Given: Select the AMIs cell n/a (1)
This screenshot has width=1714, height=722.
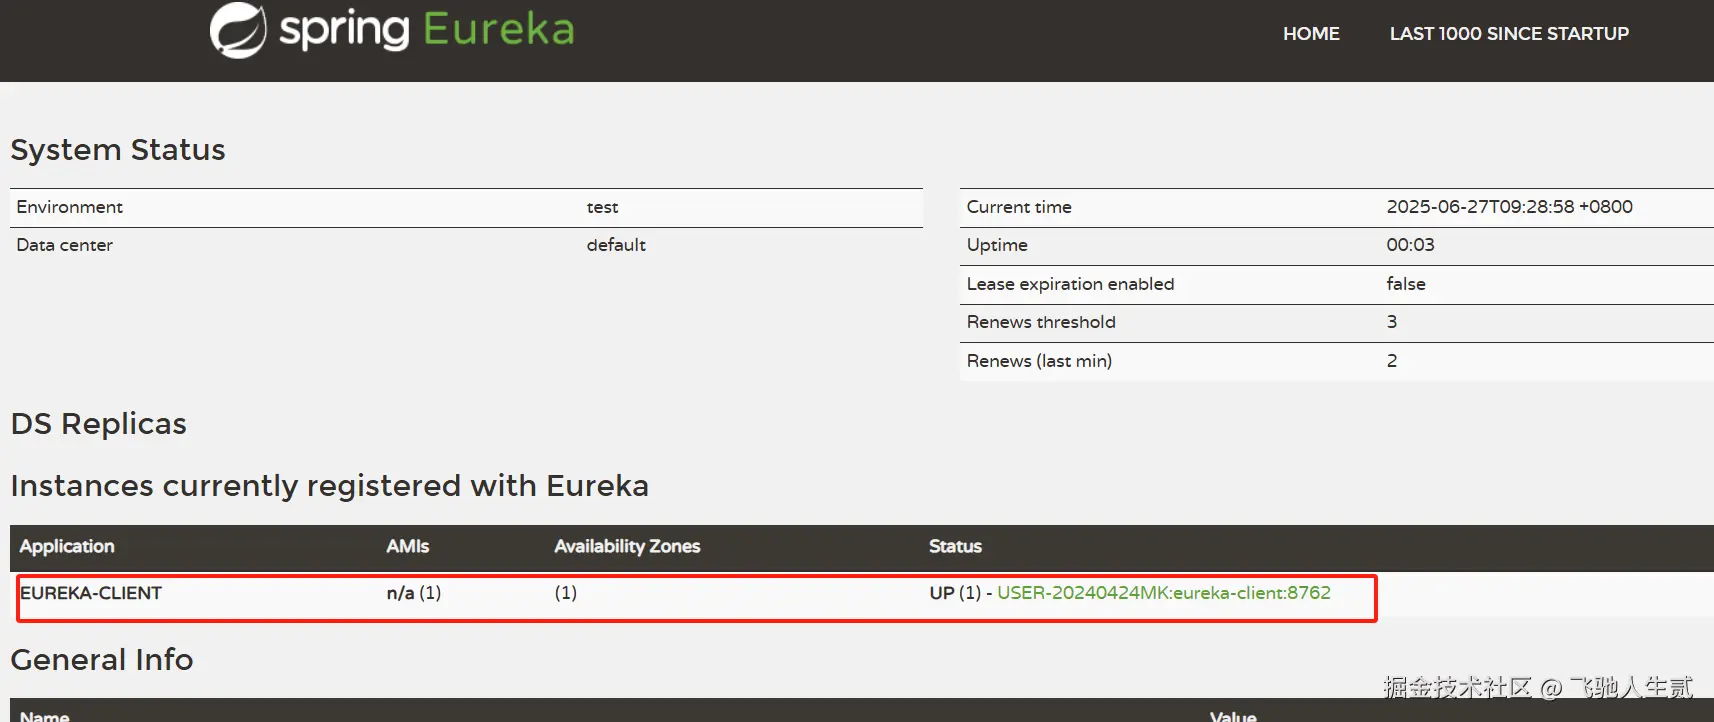Looking at the screenshot, I should pos(414,593).
